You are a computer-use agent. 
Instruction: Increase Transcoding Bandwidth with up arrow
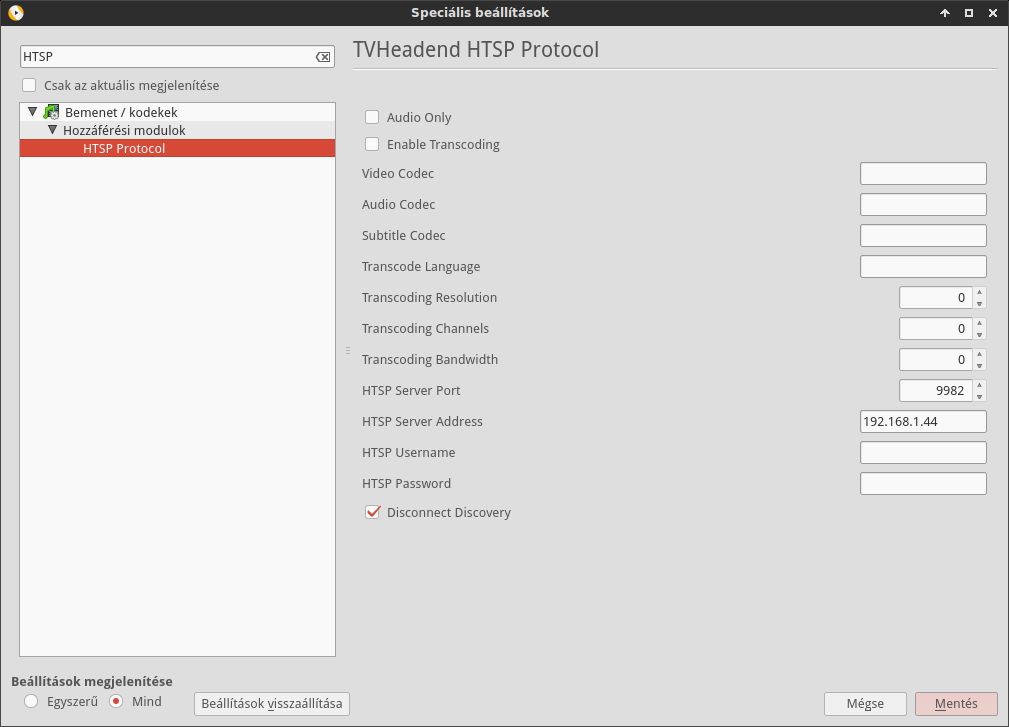click(x=979, y=354)
